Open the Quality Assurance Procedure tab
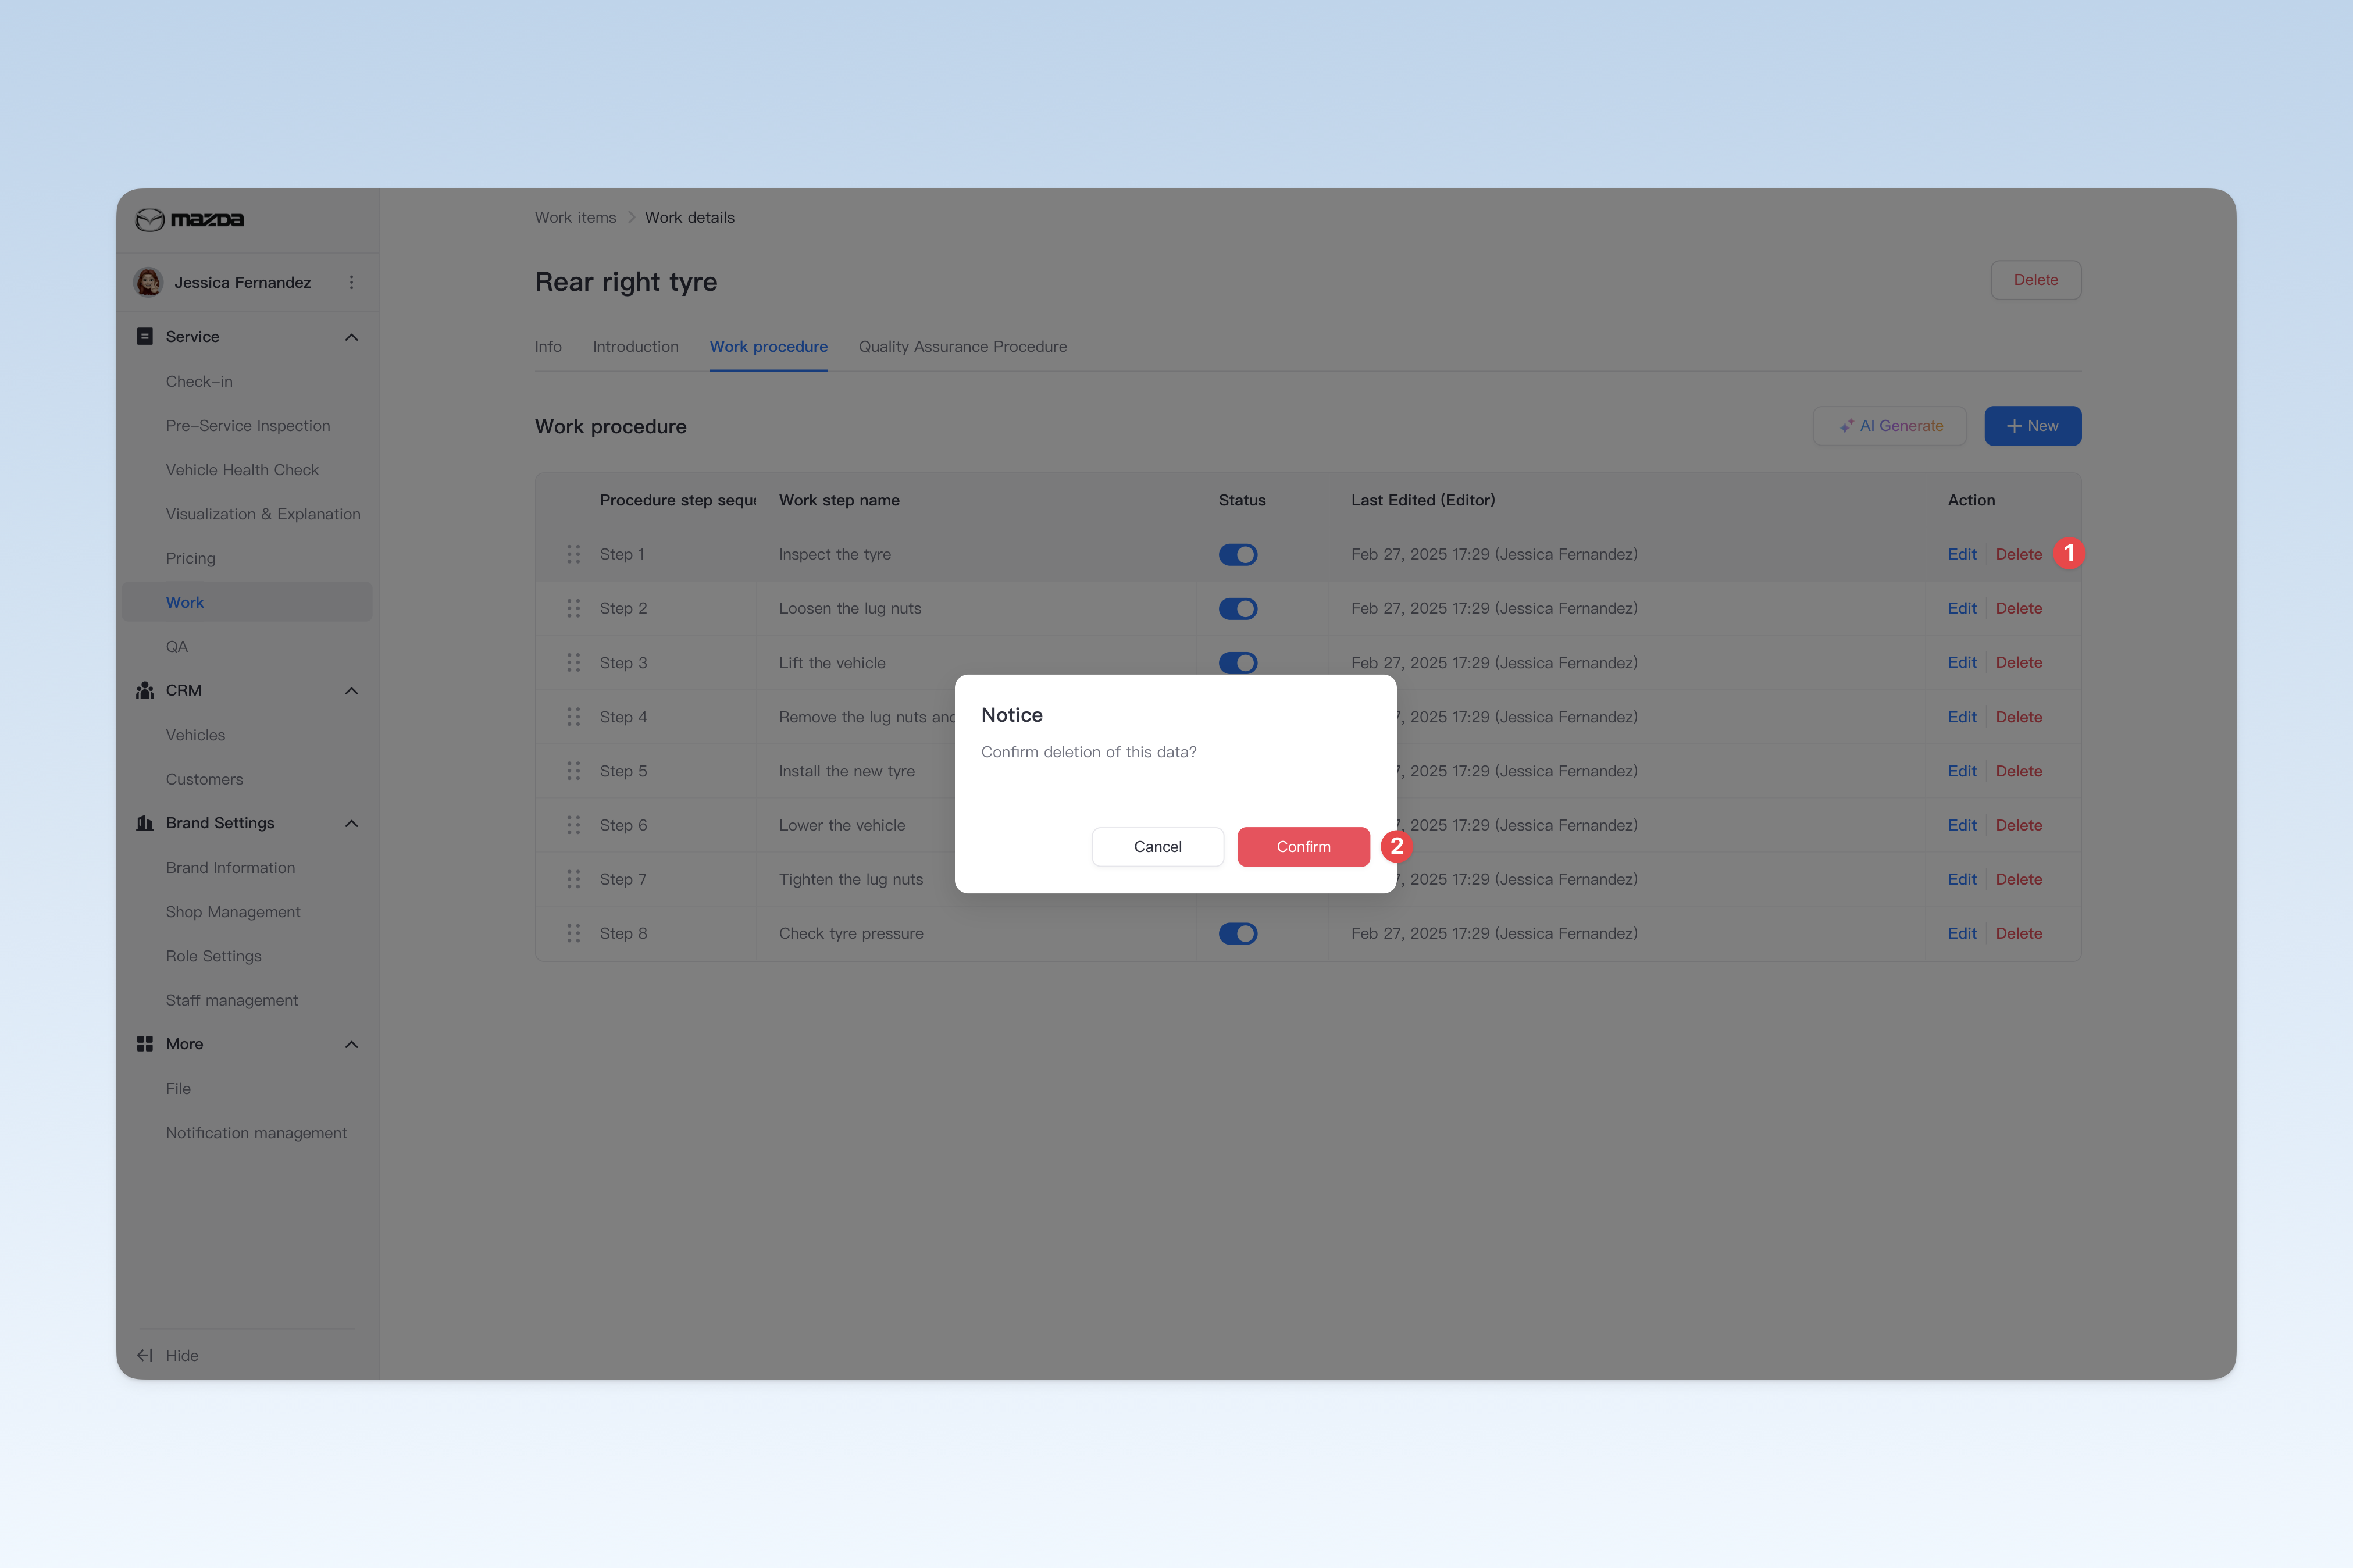This screenshot has width=2353, height=1568. click(x=962, y=347)
